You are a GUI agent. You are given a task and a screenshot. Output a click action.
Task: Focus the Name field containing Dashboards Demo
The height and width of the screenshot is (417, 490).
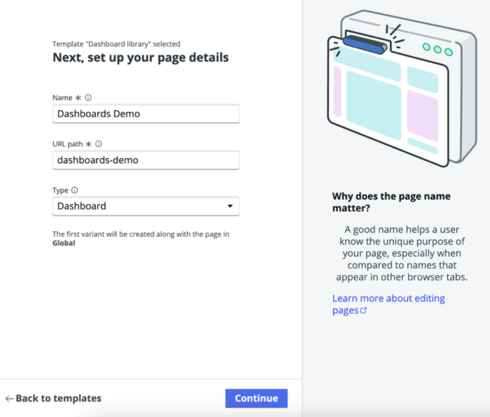[x=146, y=114]
